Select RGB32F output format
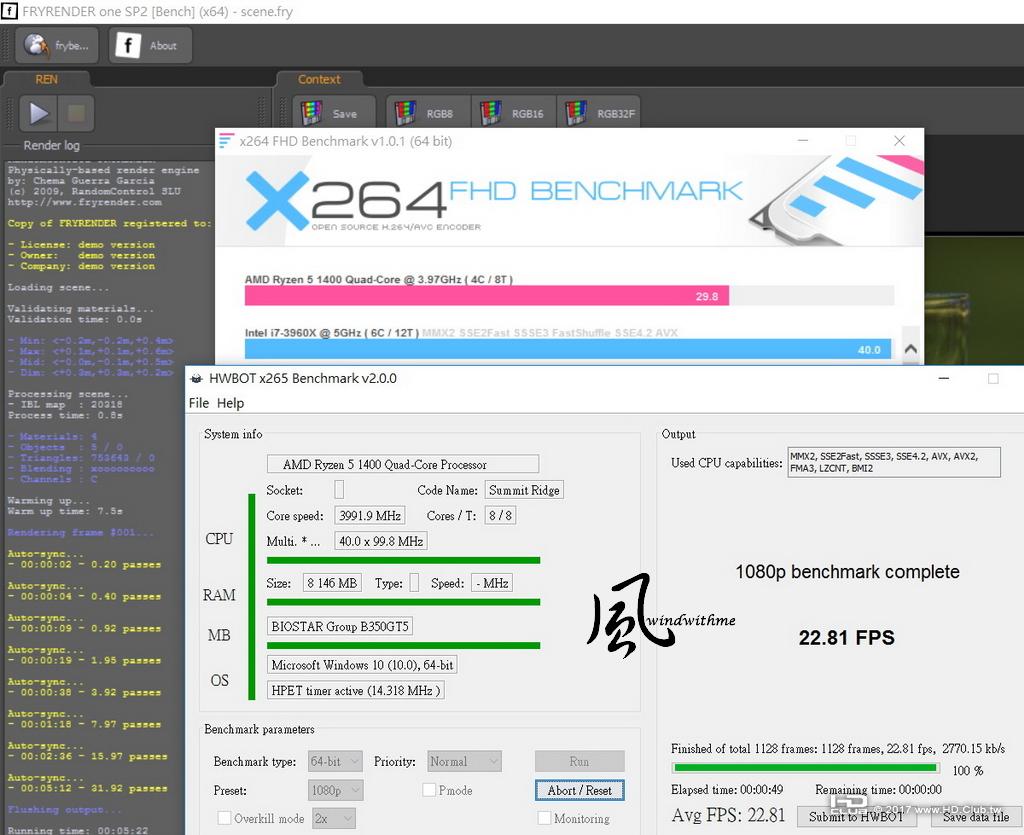1024x835 pixels. click(x=599, y=113)
